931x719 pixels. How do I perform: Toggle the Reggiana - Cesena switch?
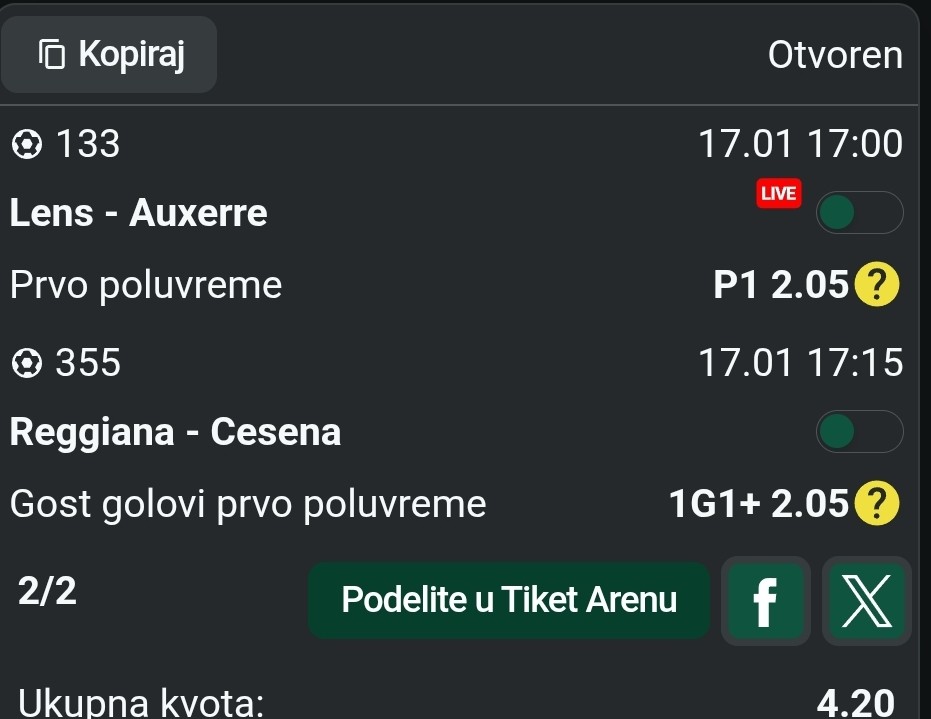859,432
